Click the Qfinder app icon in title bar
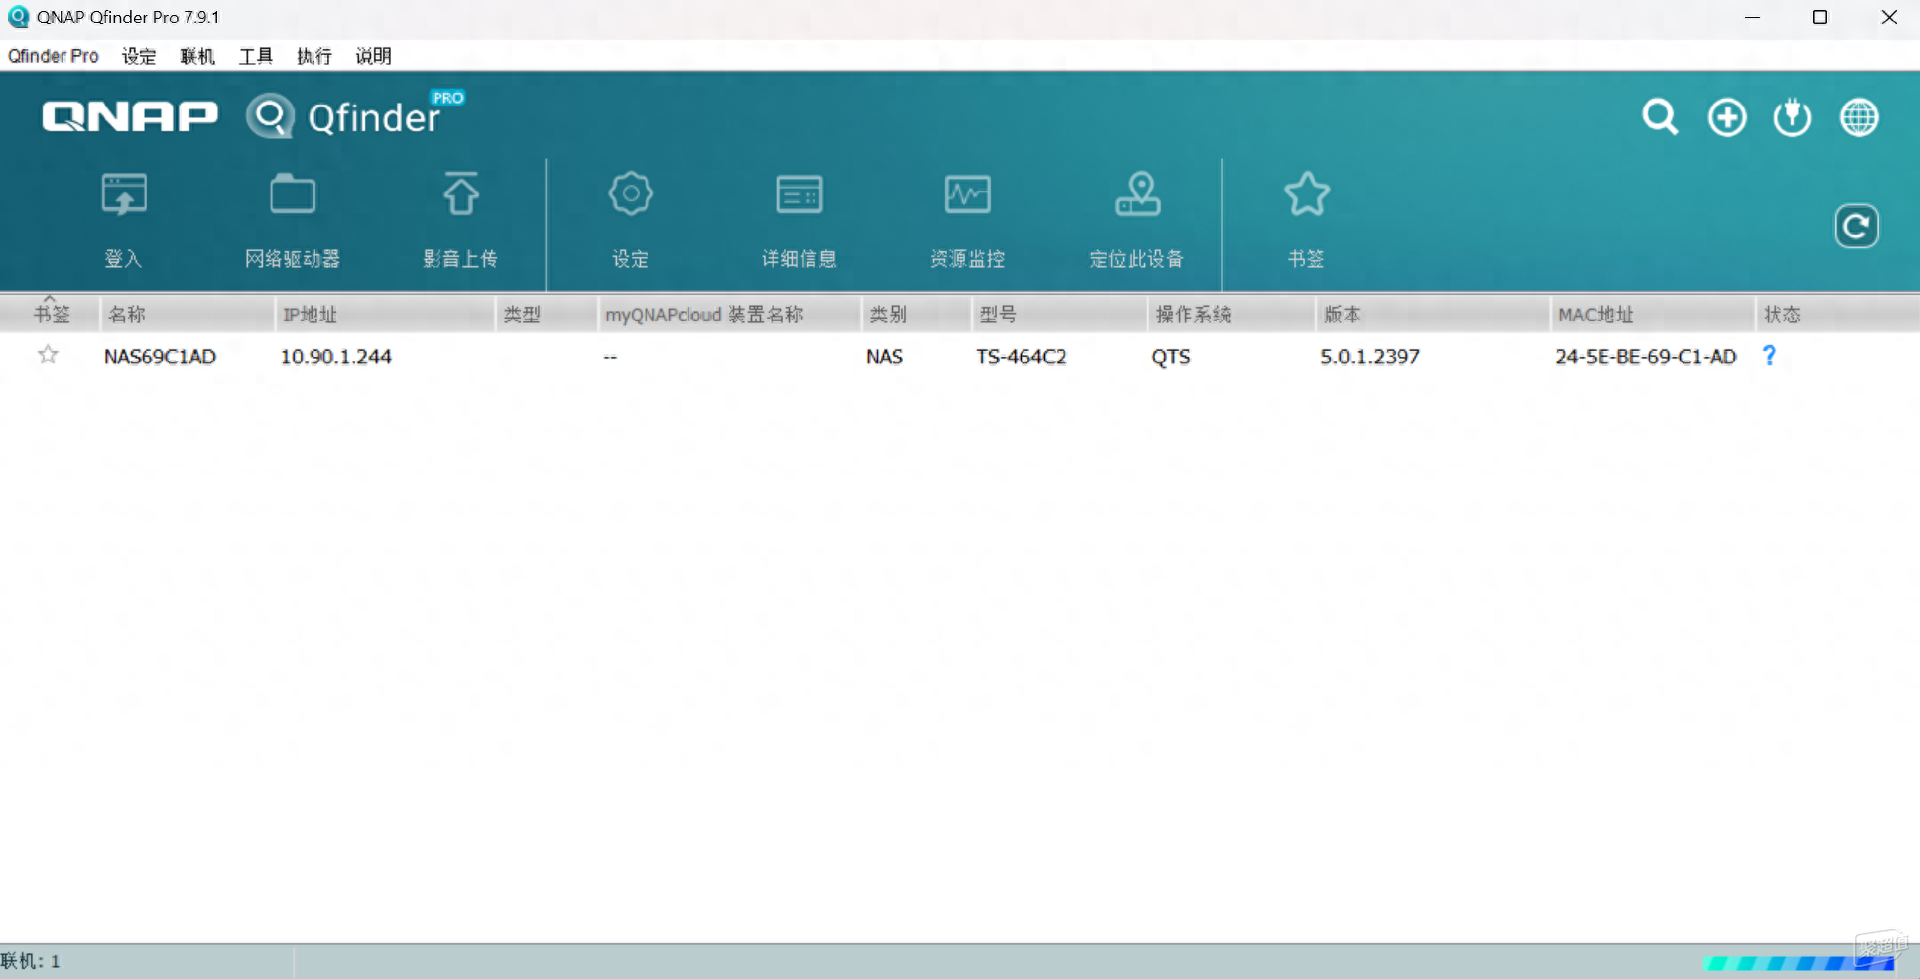Viewport: 1920px width, 979px height. (18, 17)
